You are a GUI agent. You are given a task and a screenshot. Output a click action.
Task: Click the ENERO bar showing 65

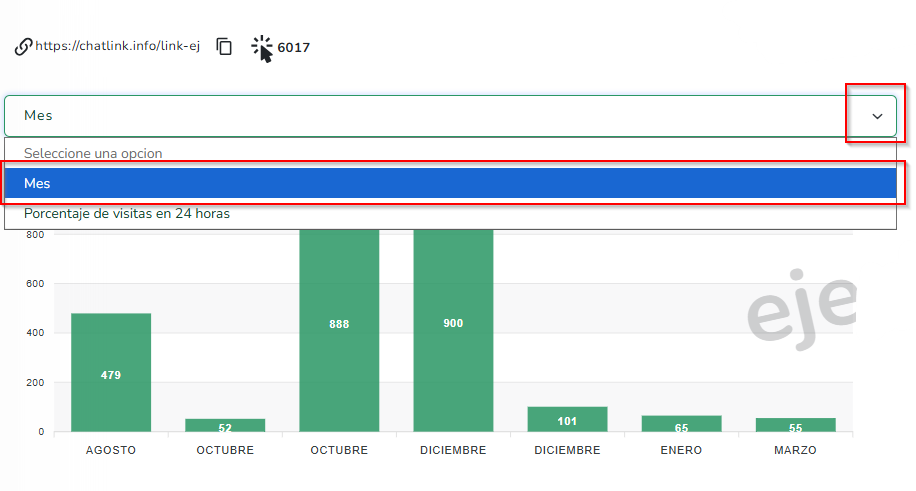(x=681, y=423)
